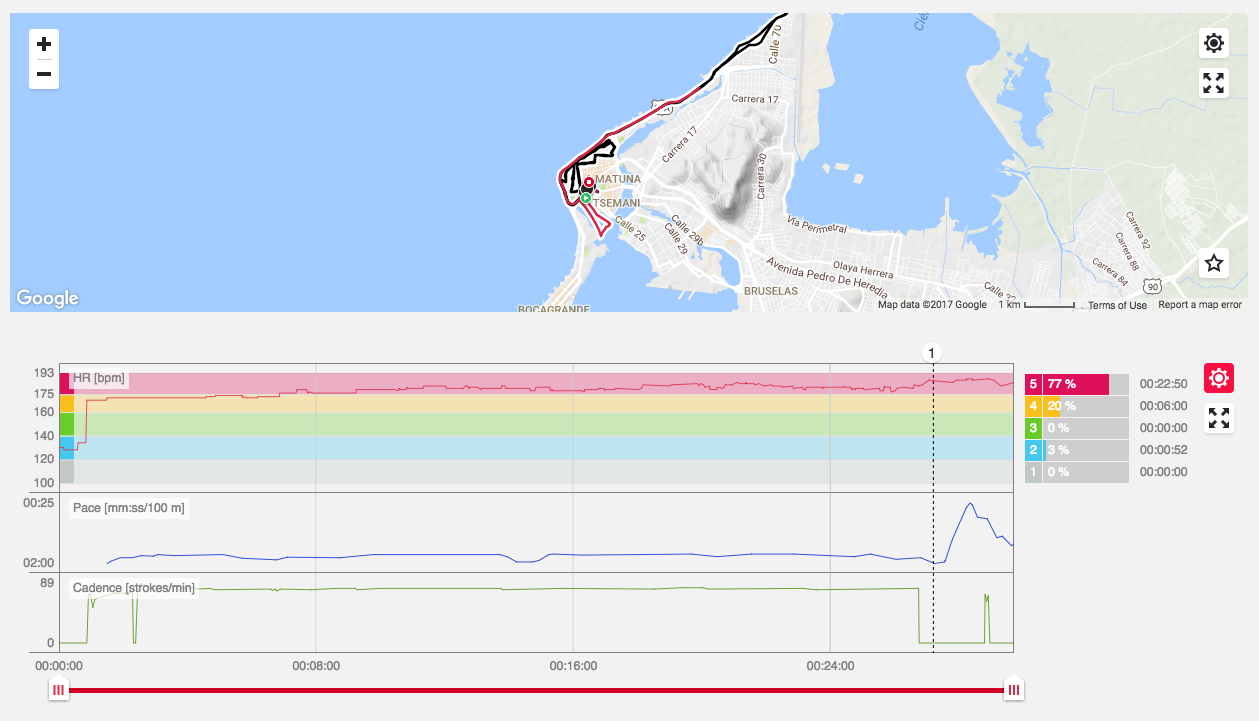Expand the charts to fullscreen
Viewport: 1259px width, 721px height.
click(x=1218, y=418)
